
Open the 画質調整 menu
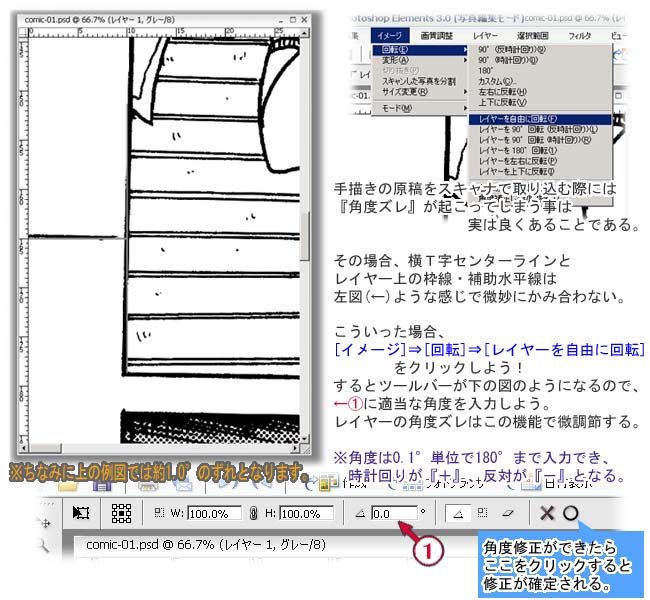click(x=437, y=36)
